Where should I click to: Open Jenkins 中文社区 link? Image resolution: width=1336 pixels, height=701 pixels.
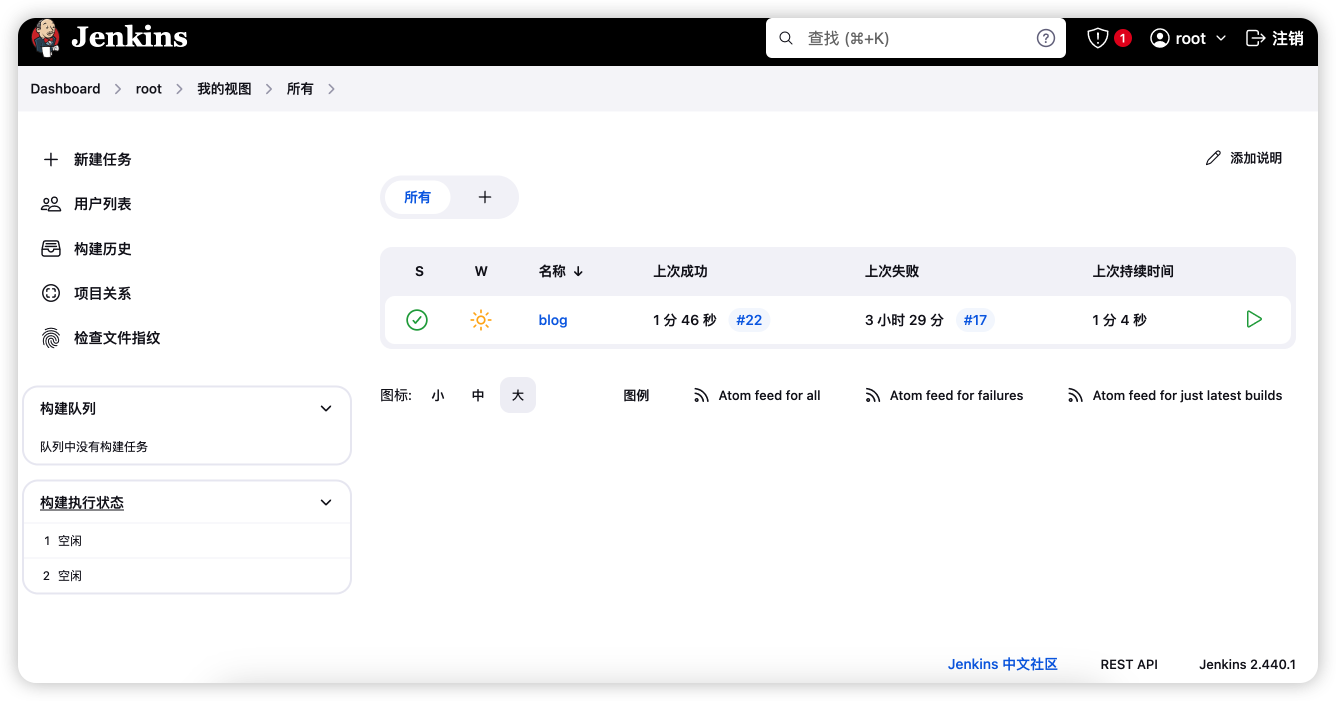click(1003, 664)
